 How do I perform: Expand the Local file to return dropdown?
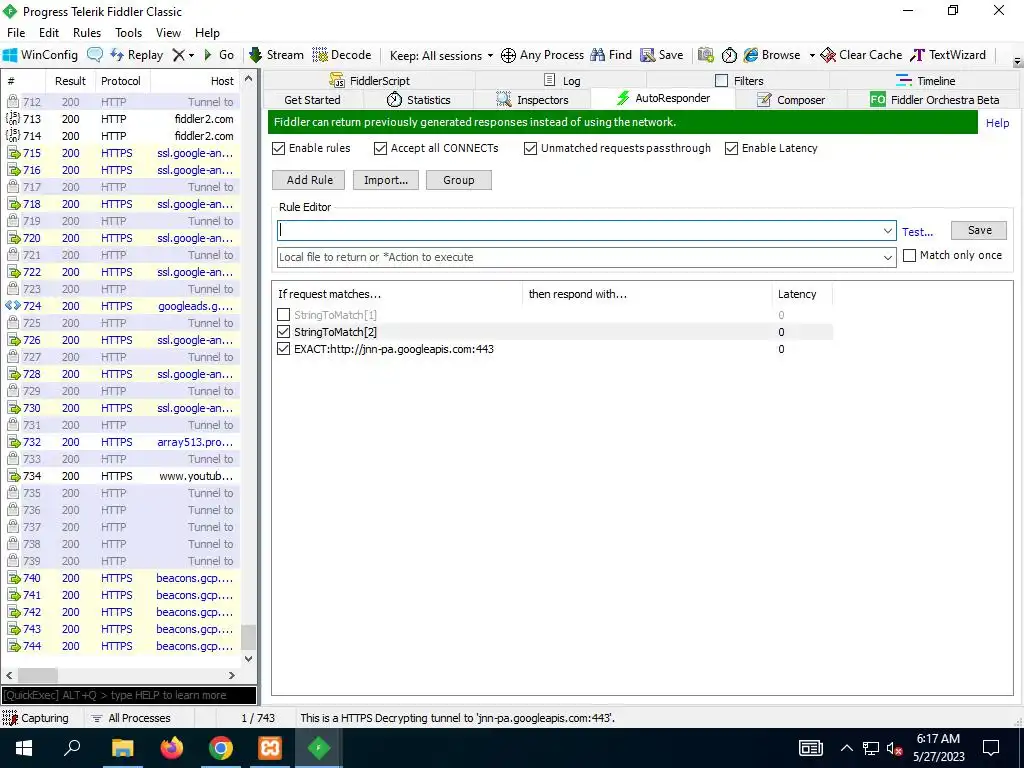[888, 257]
